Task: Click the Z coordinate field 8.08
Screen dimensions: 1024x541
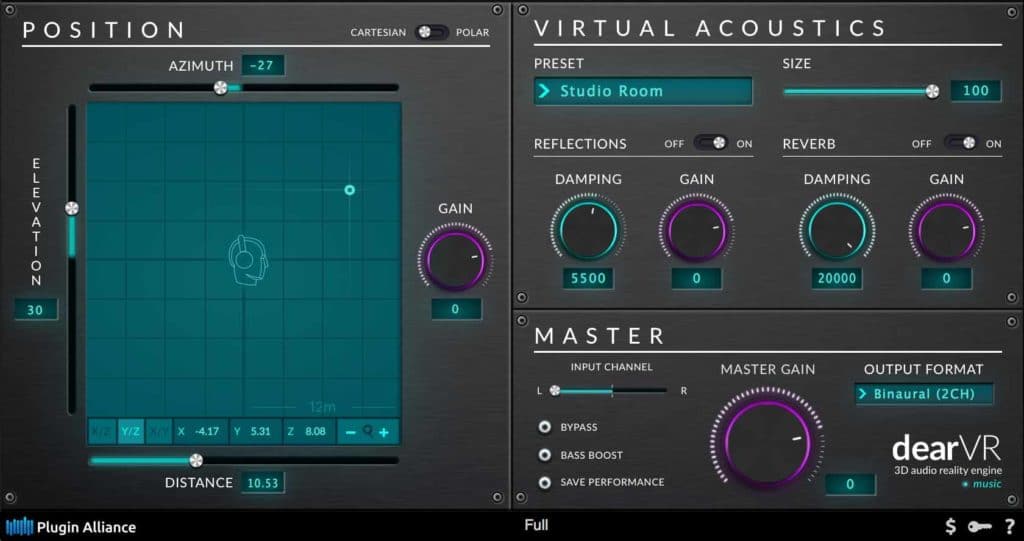Action: point(310,432)
